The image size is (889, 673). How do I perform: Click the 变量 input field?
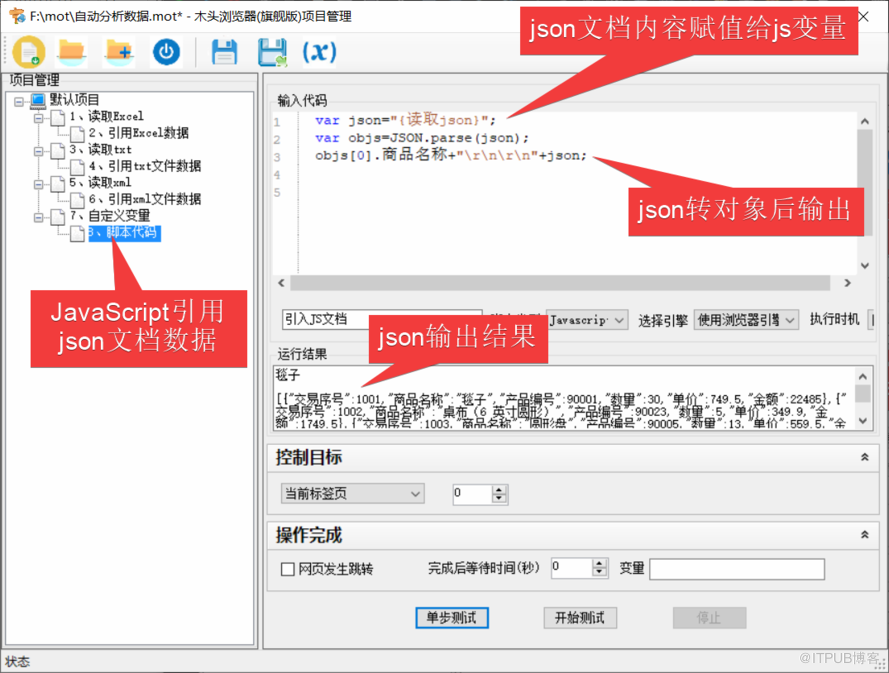[x=736, y=569]
